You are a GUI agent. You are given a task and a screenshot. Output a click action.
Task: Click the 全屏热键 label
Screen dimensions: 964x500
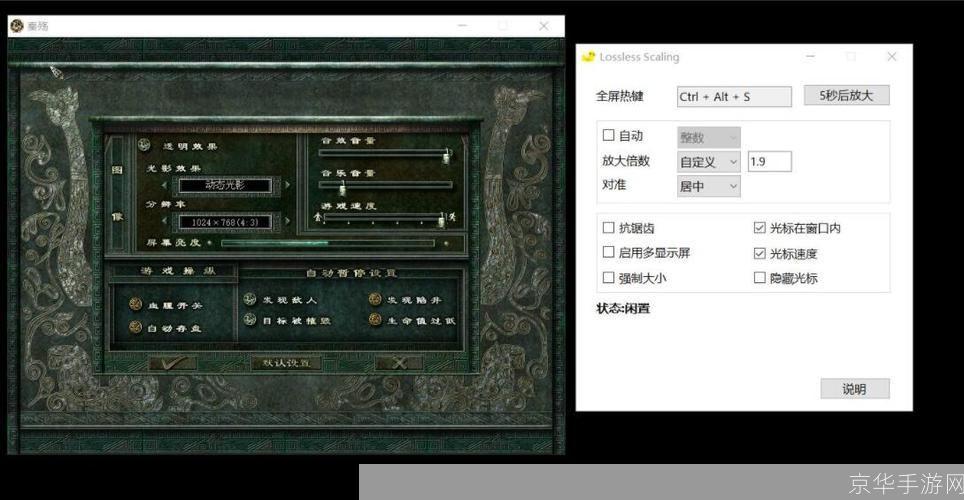click(x=619, y=96)
